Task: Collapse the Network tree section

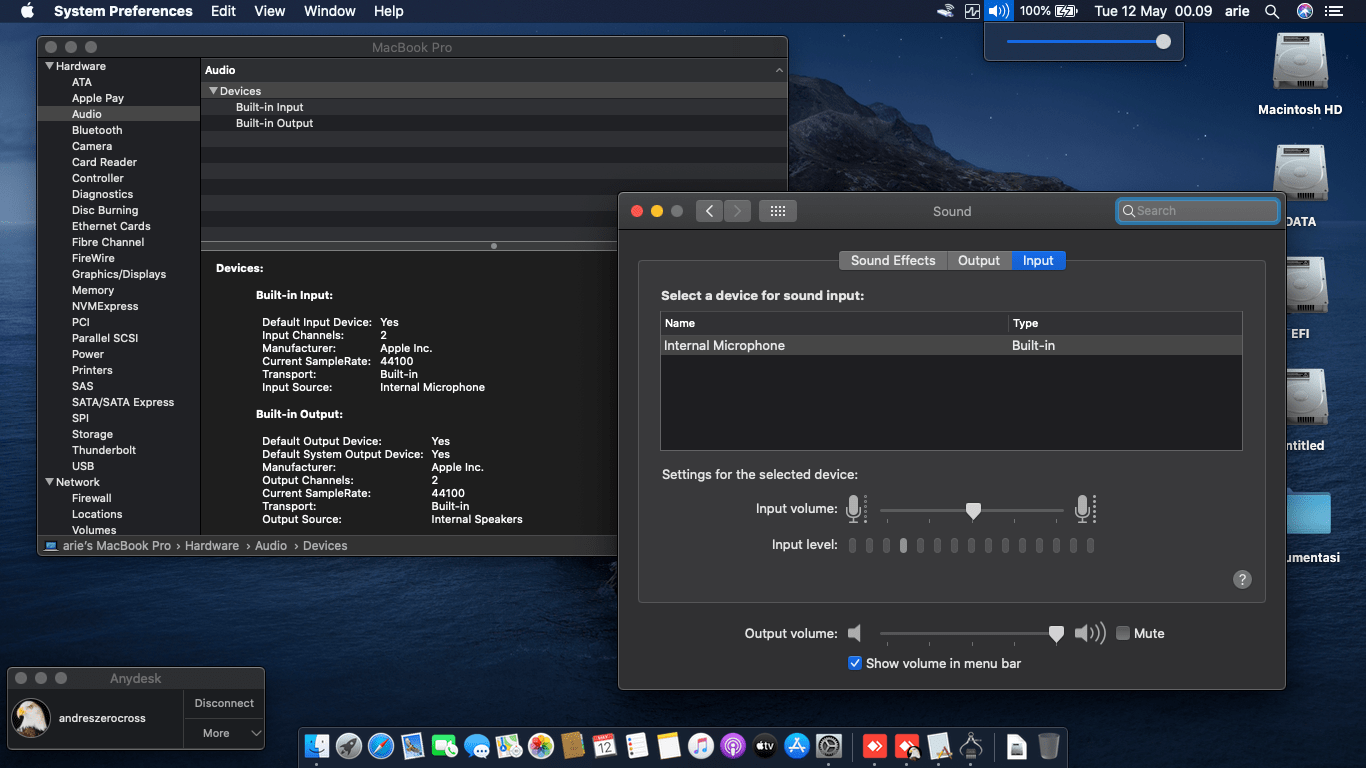Action: [x=48, y=482]
